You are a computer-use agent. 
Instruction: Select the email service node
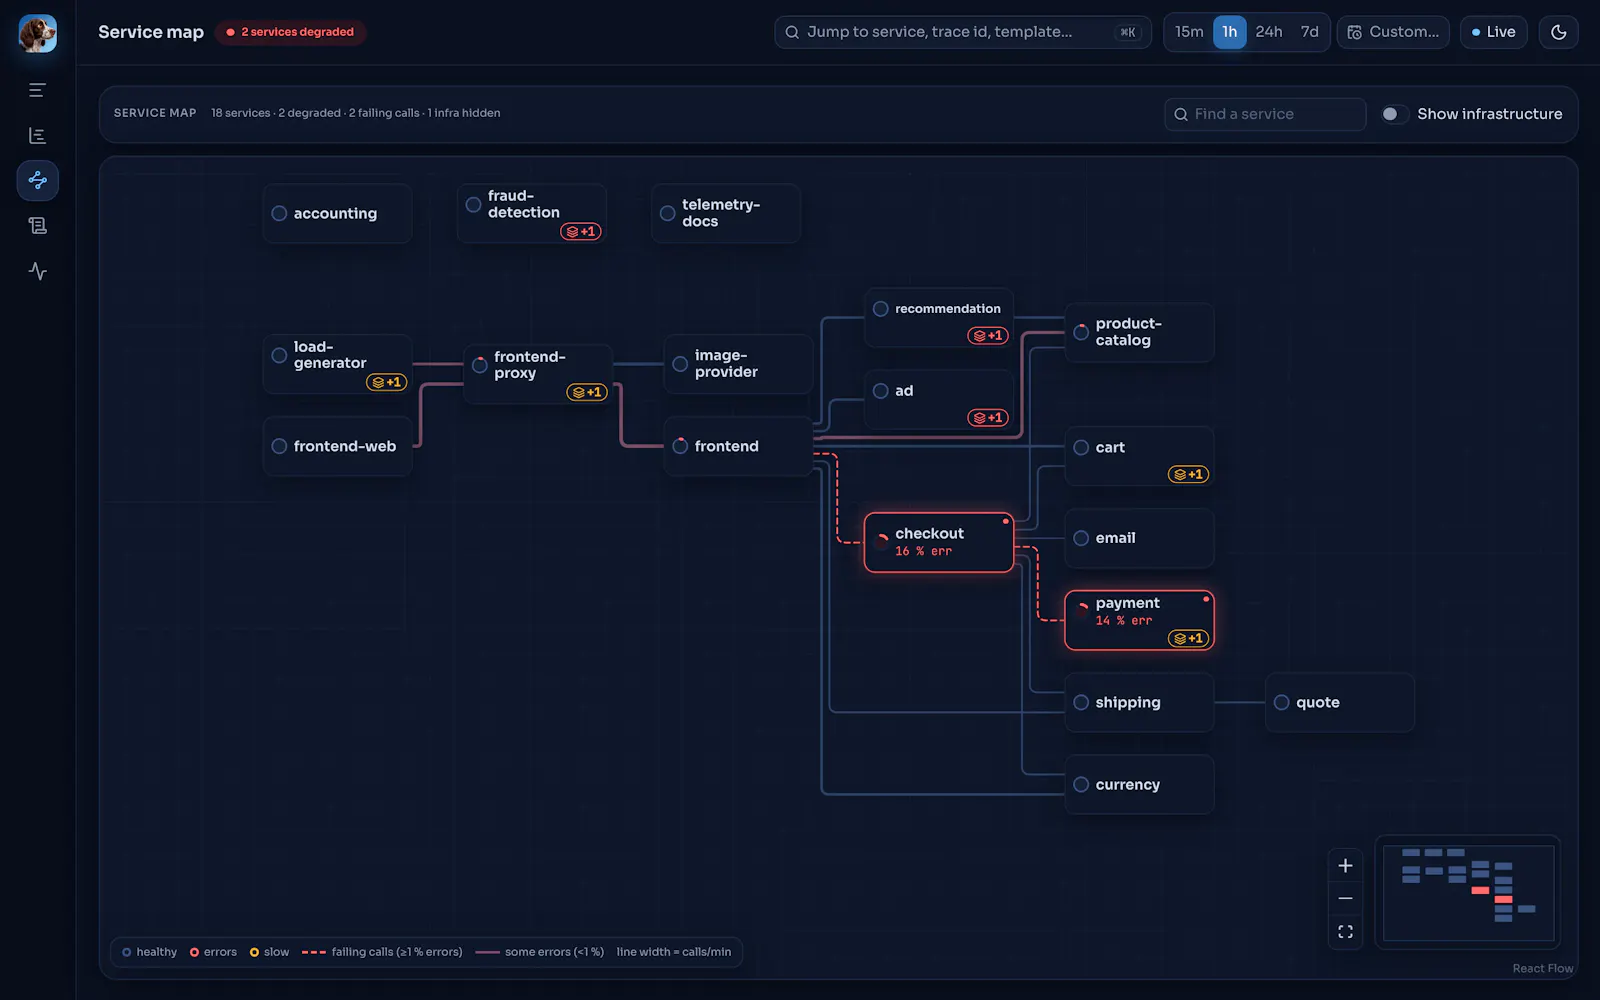pos(1139,538)
